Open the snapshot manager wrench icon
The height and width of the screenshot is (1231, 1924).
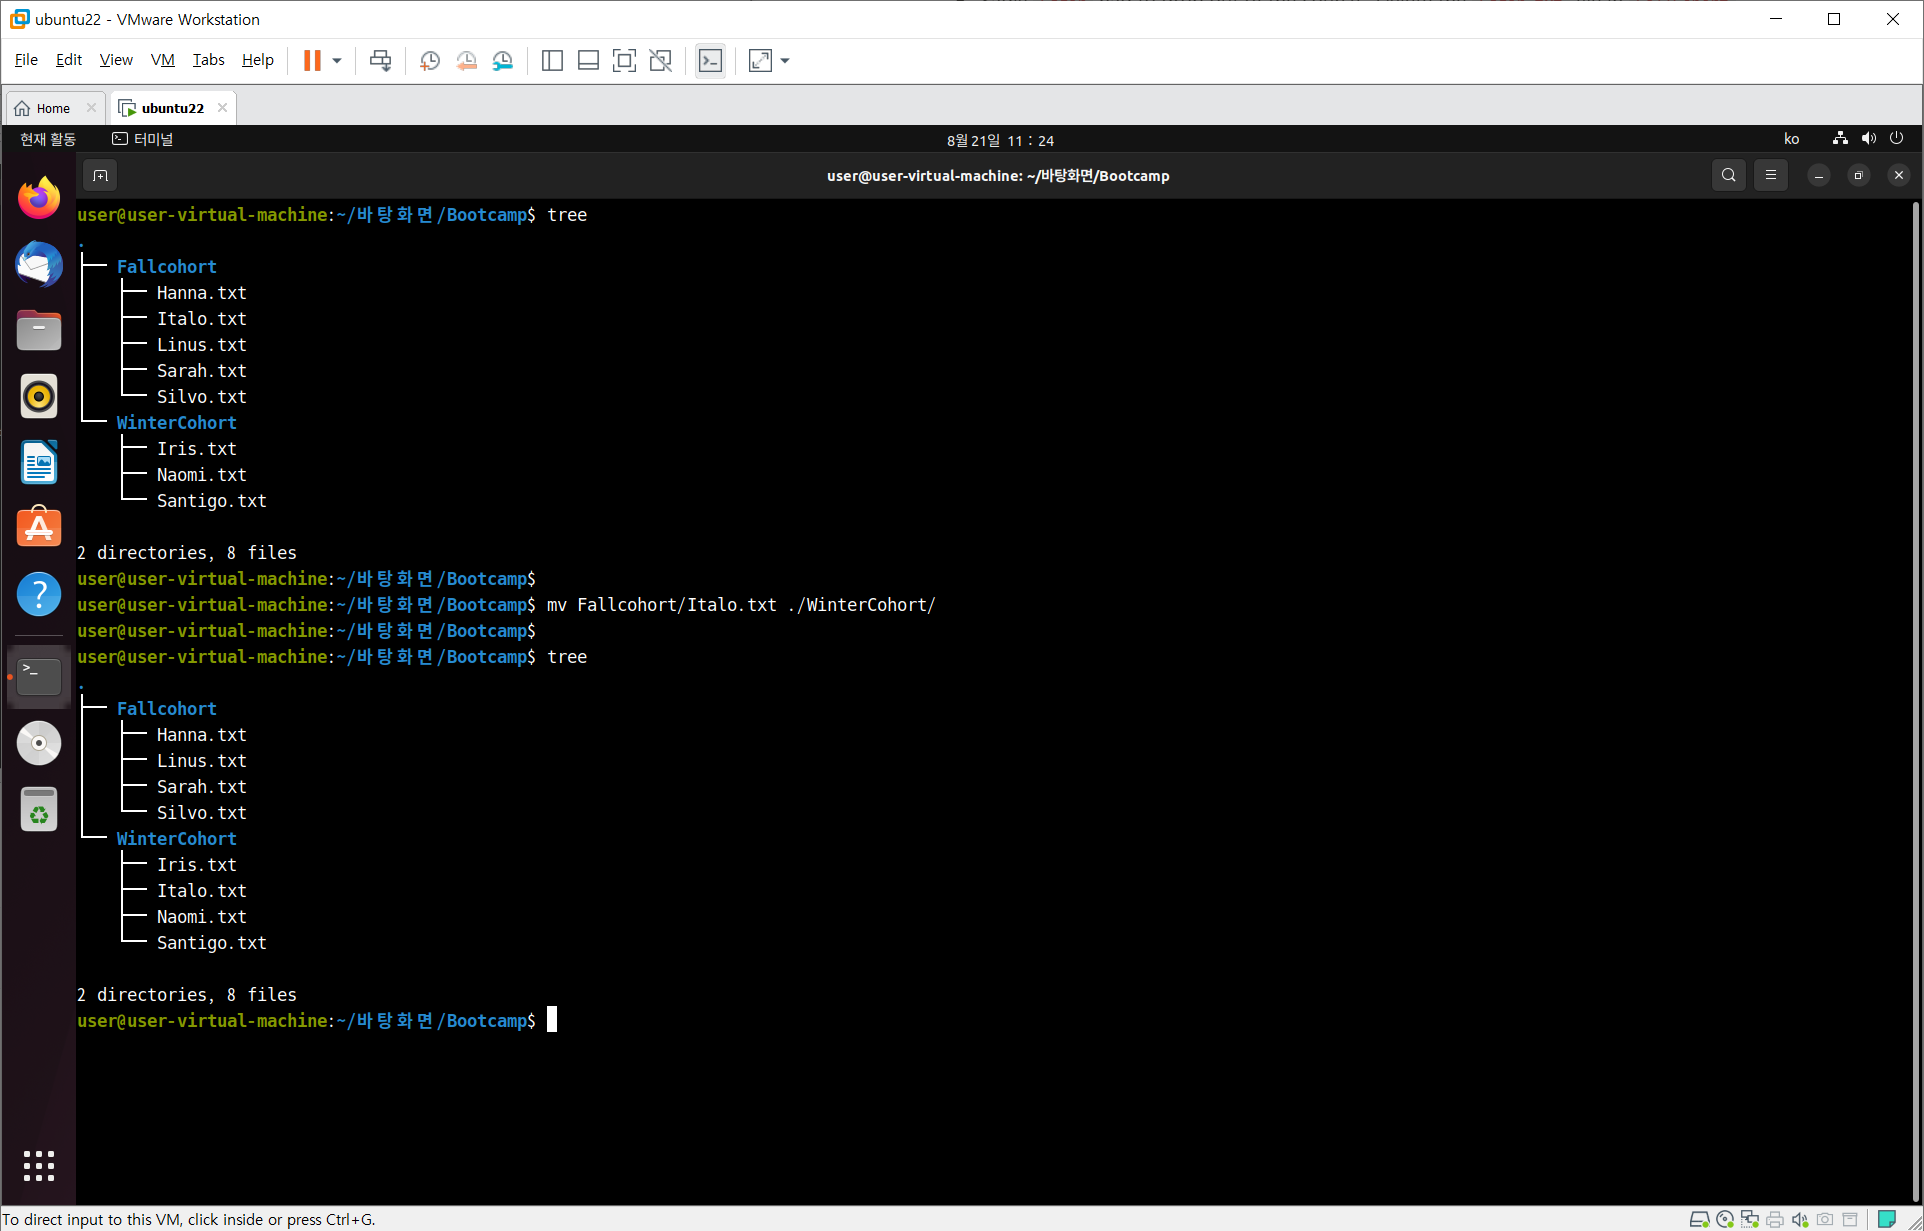tap(503, 61)
